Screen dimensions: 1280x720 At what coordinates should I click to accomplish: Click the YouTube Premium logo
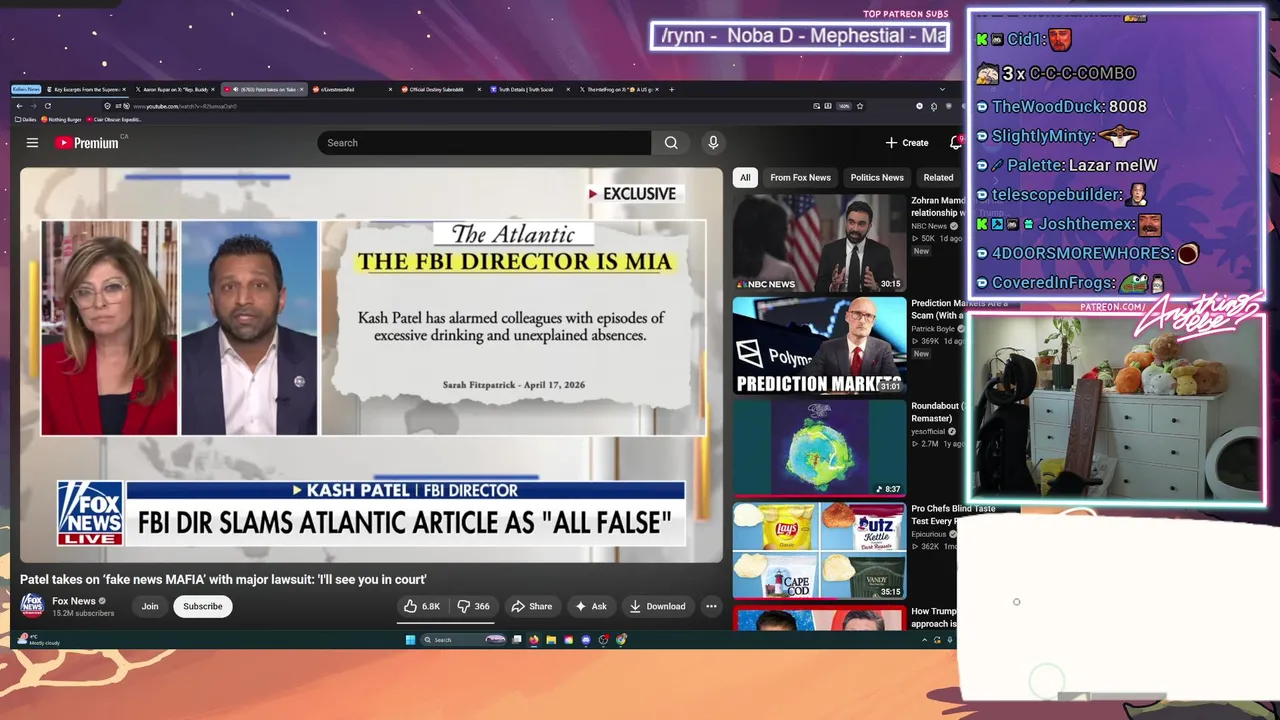coord(87,143)
